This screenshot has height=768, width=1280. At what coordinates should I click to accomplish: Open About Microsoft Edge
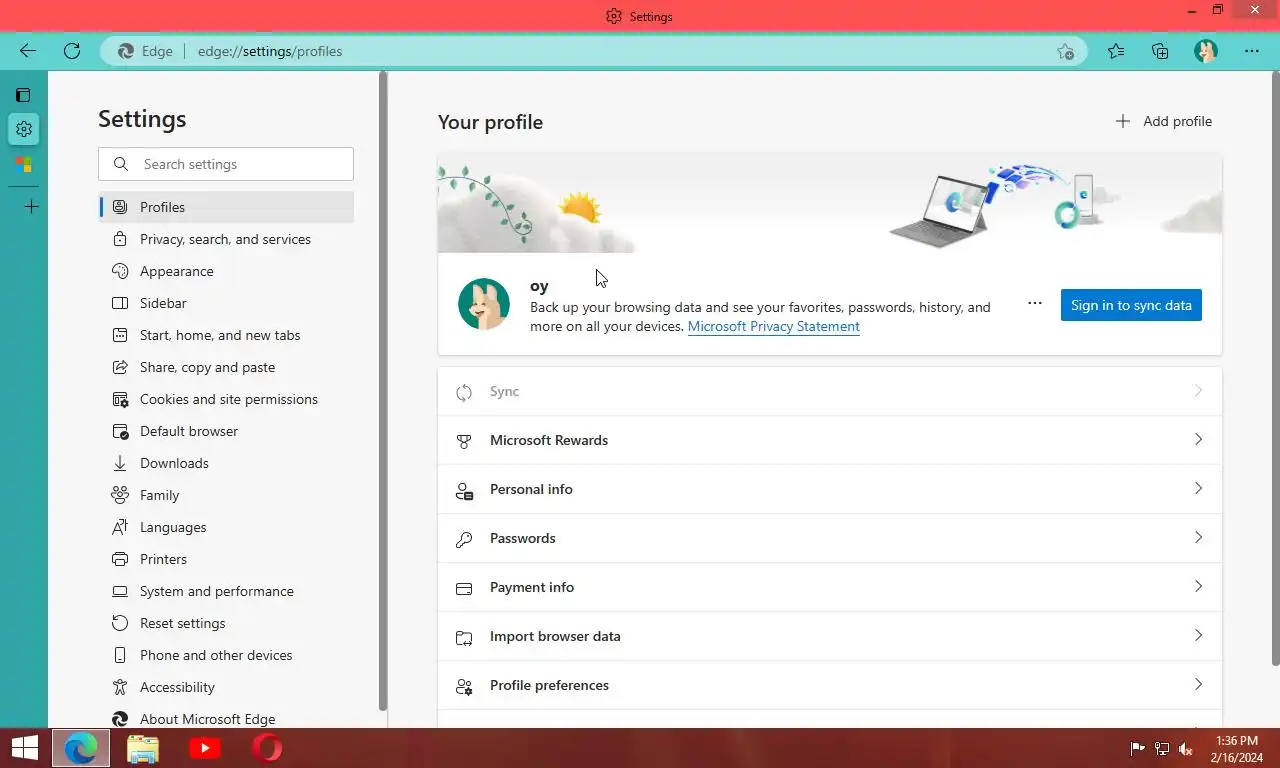point(226,718)
